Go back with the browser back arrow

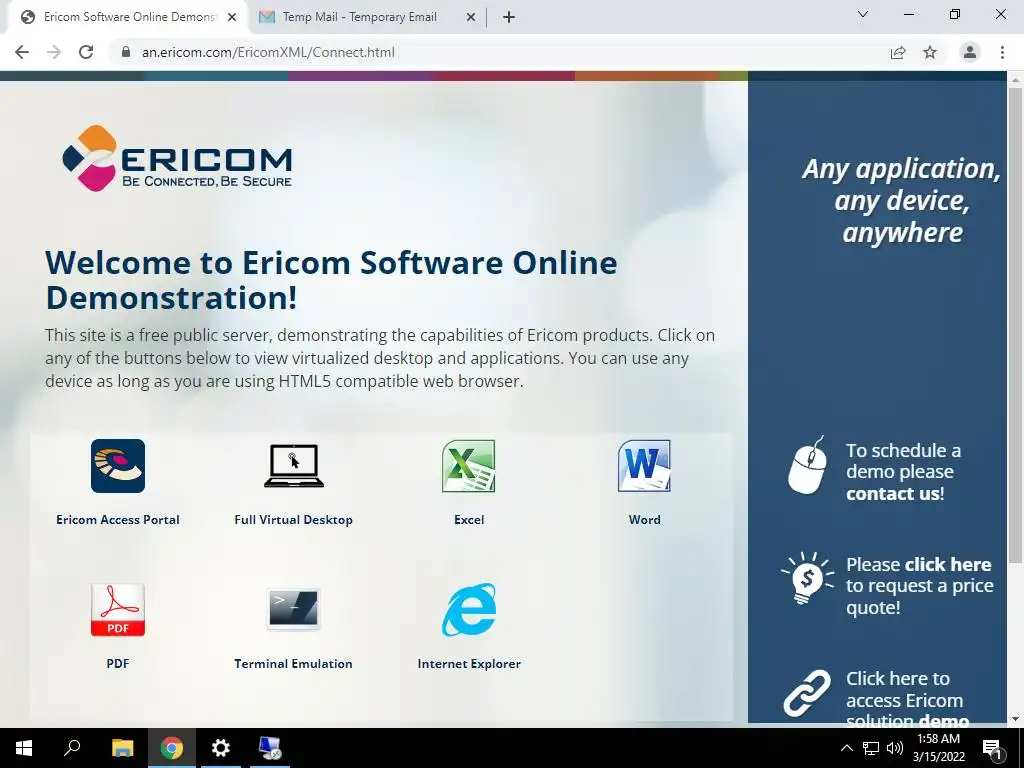(22, 52)
